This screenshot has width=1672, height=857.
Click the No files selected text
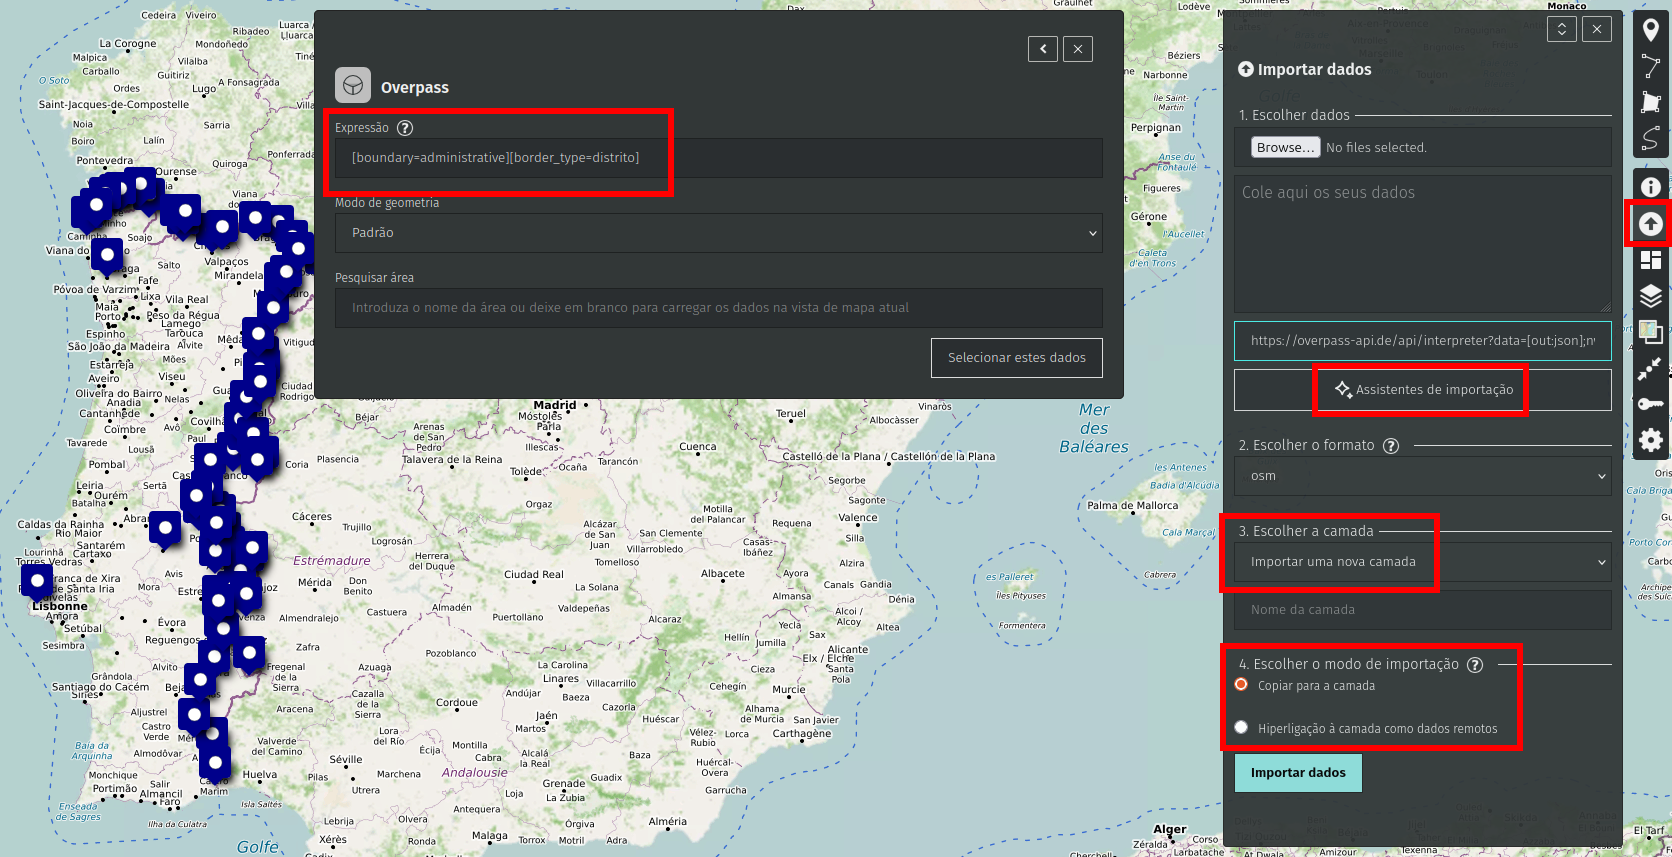1376,148
